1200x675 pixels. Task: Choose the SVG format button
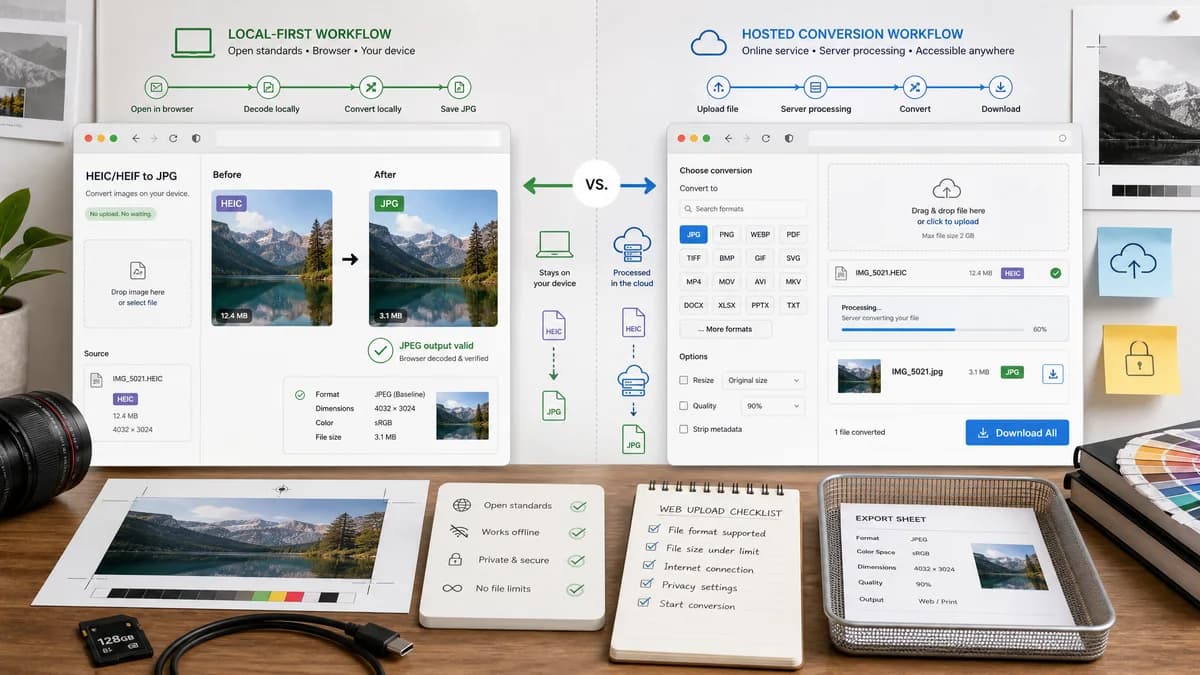pyautogui.click(x=793, y=258)
